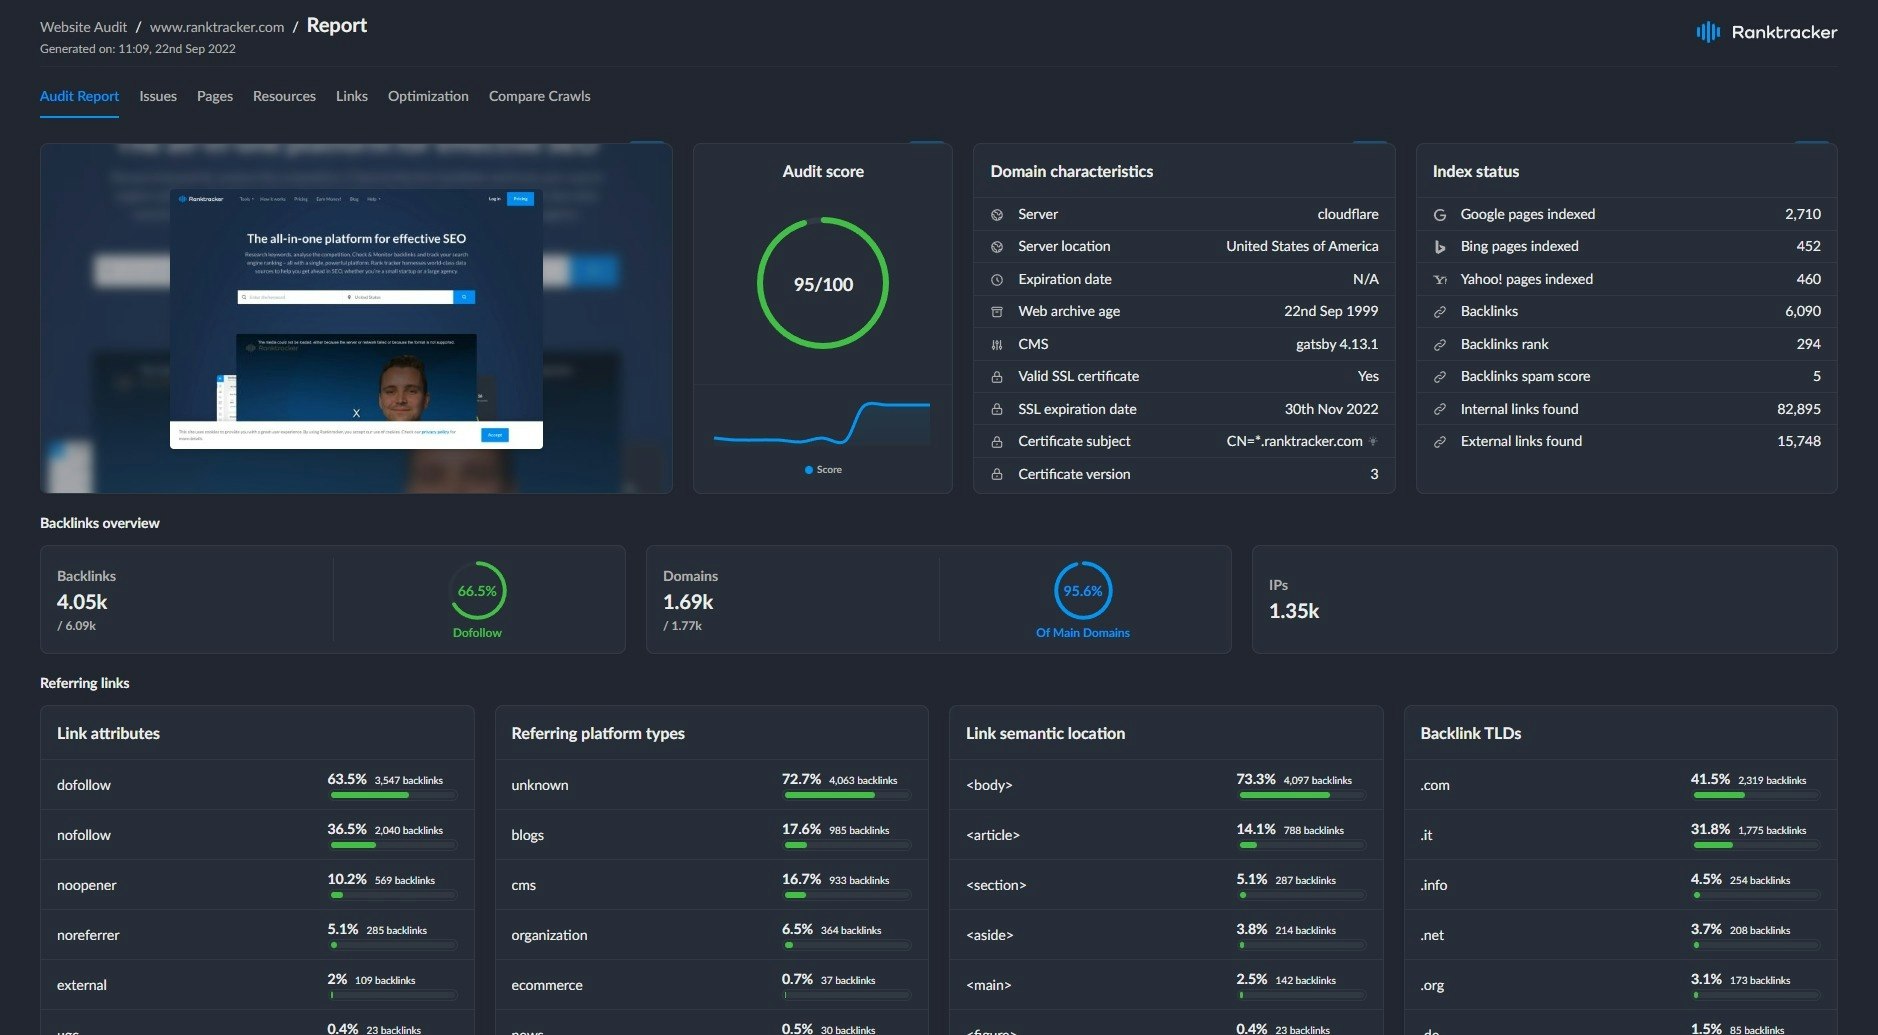Click the <article> semantic location row
The image size is (1878, 1035).
1166,835
